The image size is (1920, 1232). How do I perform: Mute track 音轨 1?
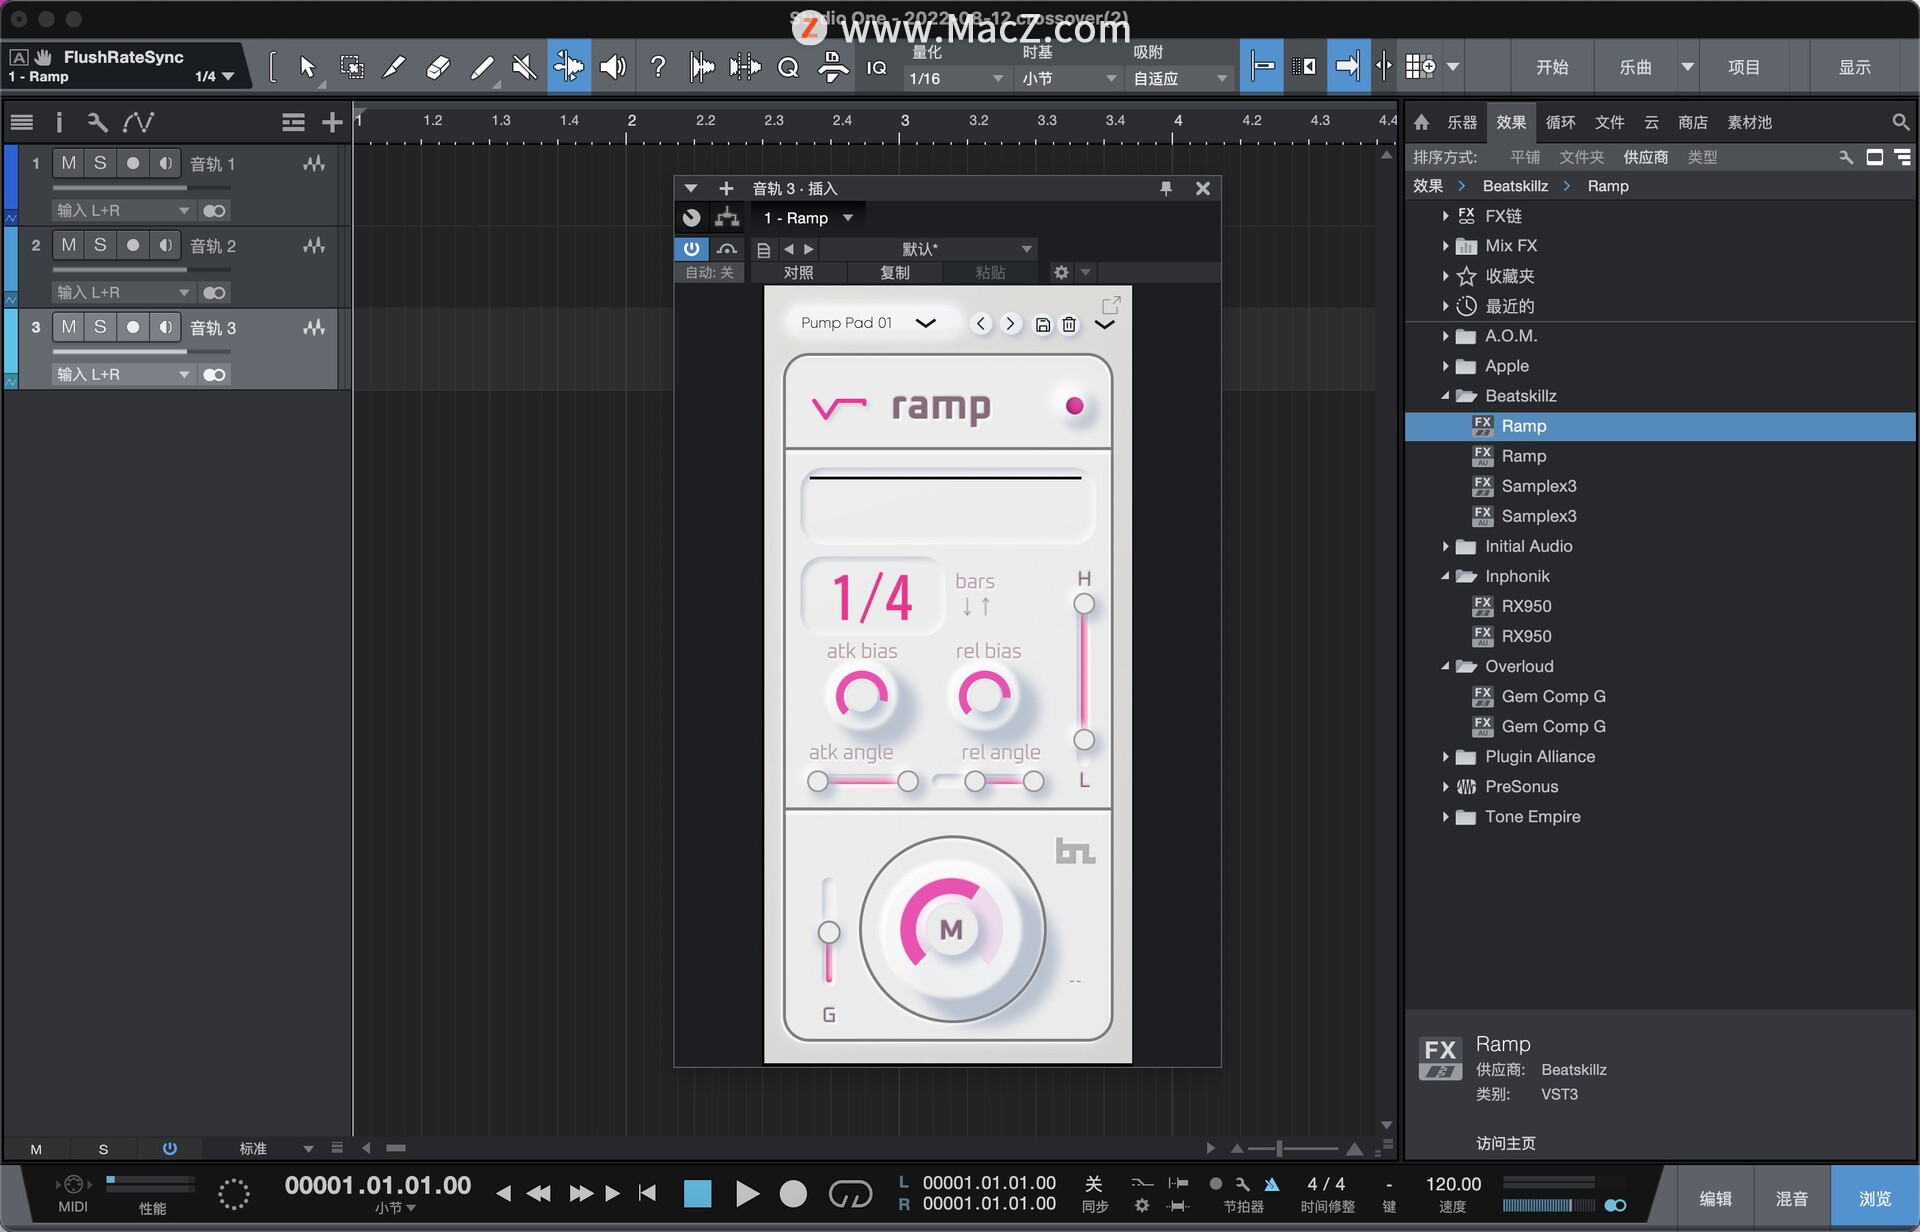(x=69, y=163)
